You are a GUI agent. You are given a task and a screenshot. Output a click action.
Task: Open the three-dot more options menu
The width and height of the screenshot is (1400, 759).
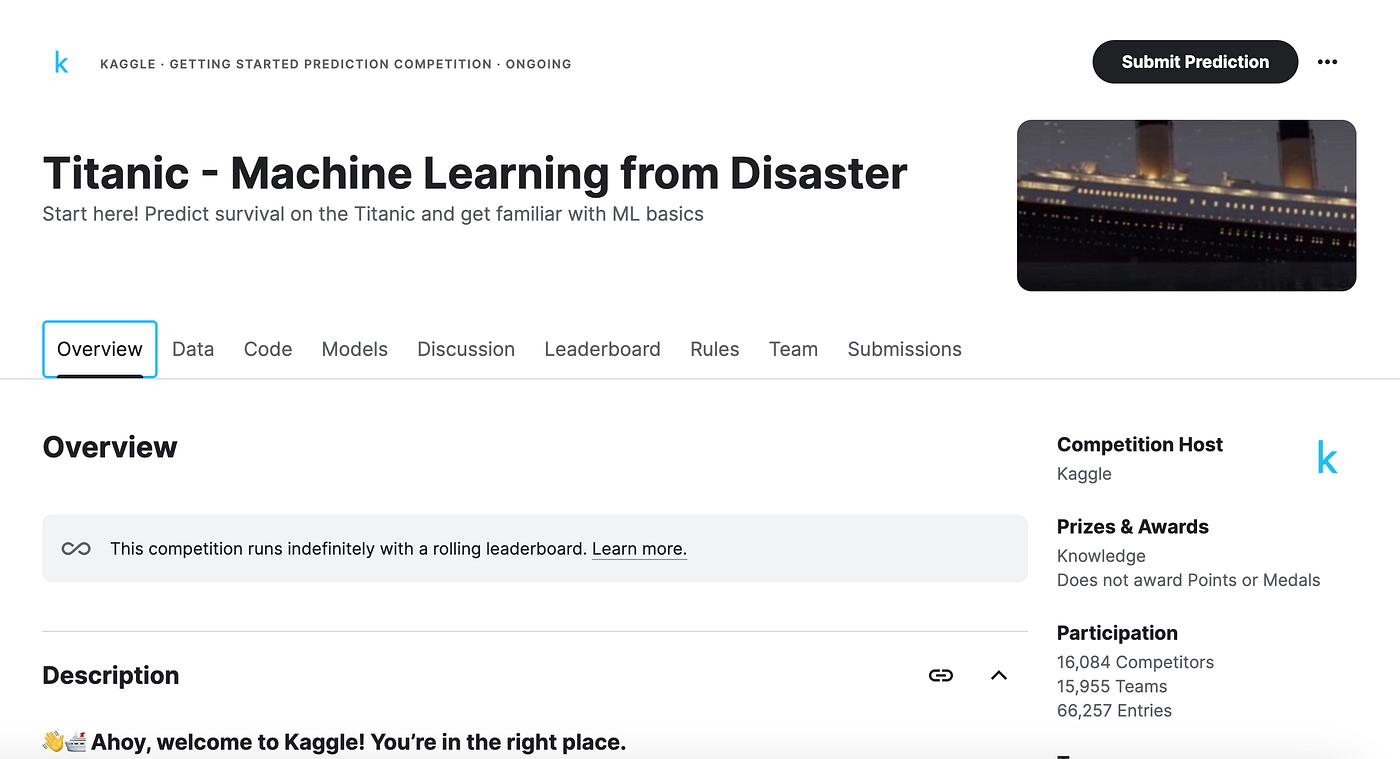pos(1327,62)
